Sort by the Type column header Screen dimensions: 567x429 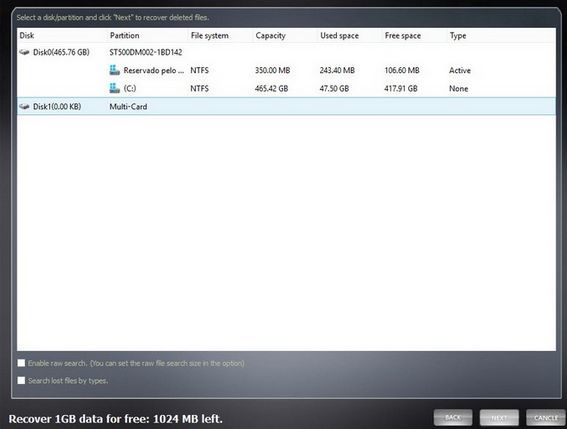point(458,35)
